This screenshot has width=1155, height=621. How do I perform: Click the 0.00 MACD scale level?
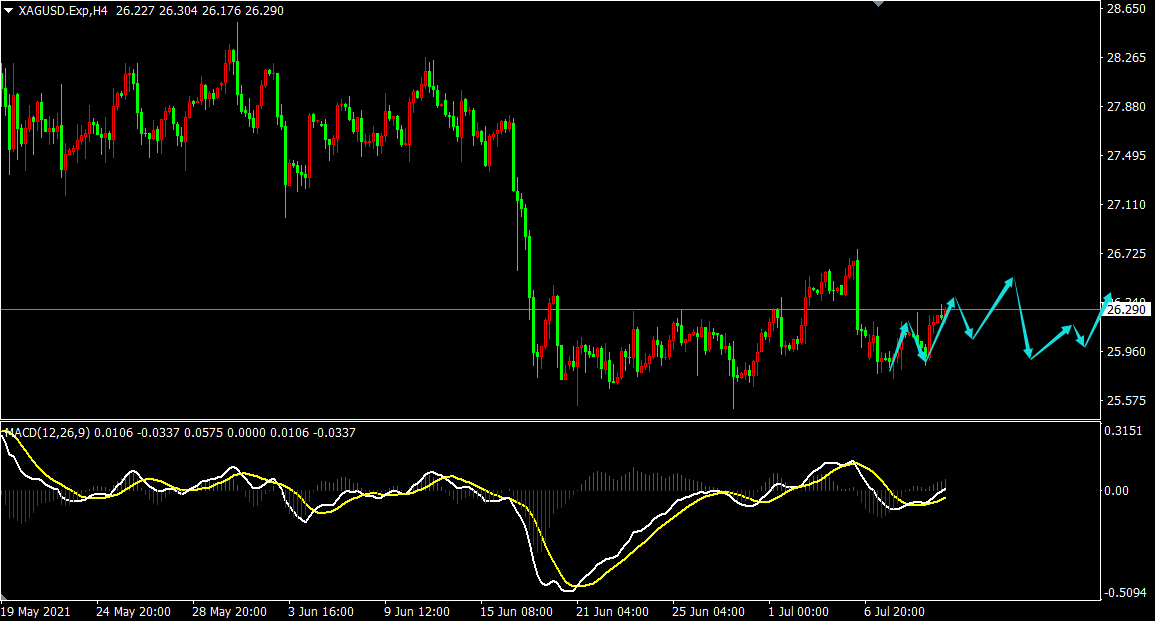click(1117, 491)
